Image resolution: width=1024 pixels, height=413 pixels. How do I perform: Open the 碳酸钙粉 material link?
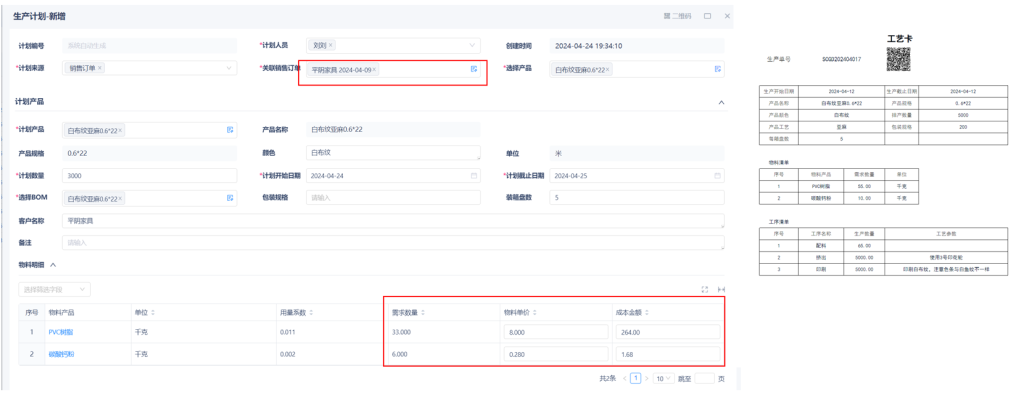(62, 354)
